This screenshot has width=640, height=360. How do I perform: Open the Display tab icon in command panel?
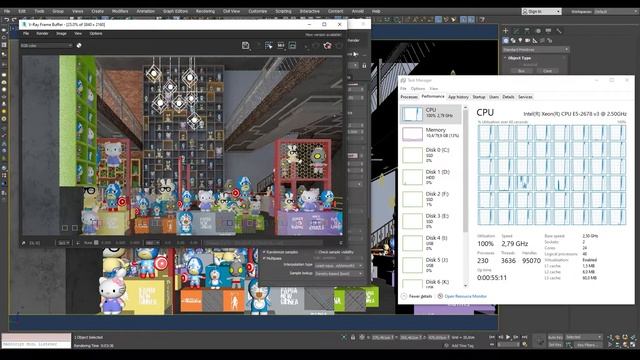coord(548,31)
